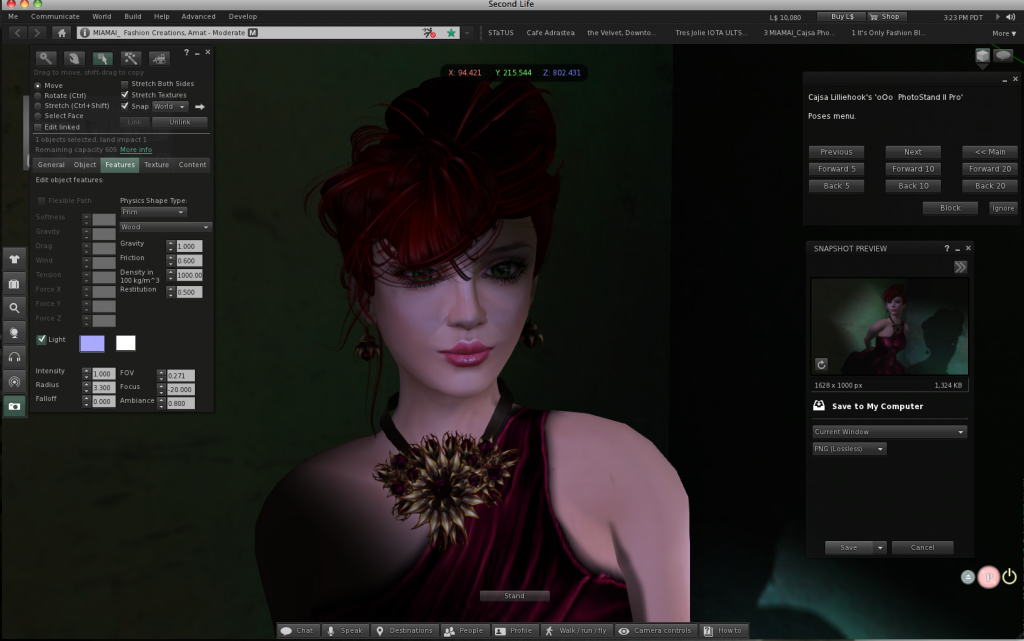This screenshot has width=1024, height=641.
Task: Enable Stretch Both Sides checkbox
Action: pos(125,84)
